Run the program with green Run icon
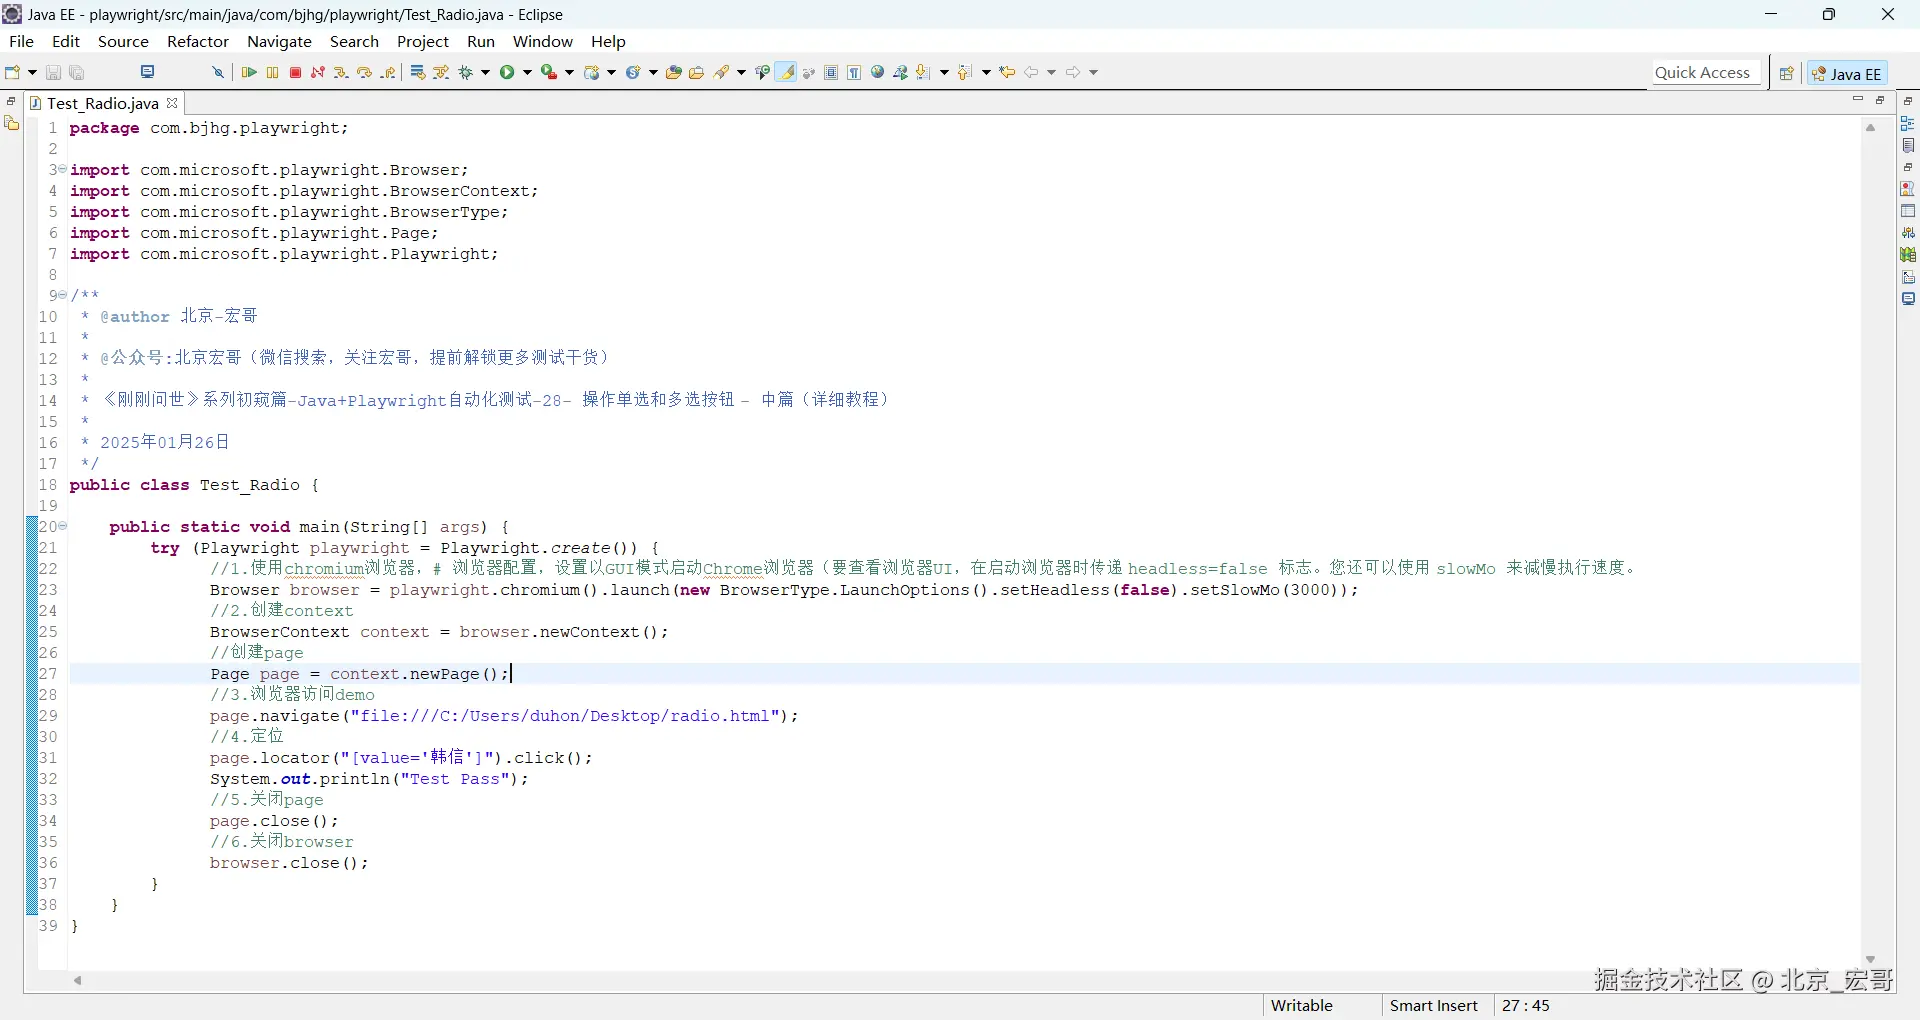This screenshot has height=1020, width=1920. 507,72
